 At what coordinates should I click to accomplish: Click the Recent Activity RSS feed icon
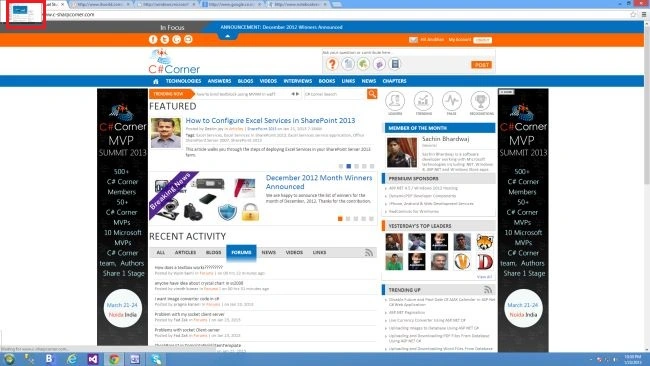coord(369,252)
